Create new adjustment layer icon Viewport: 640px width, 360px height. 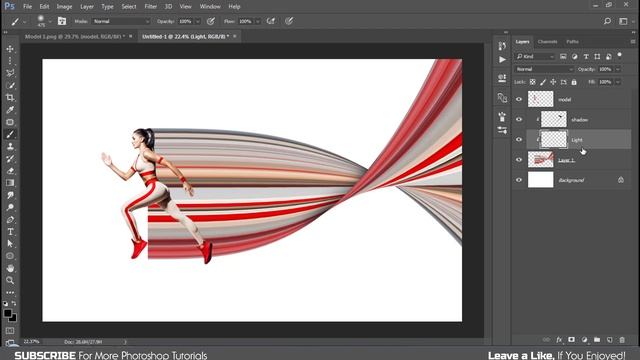(584, 340)
